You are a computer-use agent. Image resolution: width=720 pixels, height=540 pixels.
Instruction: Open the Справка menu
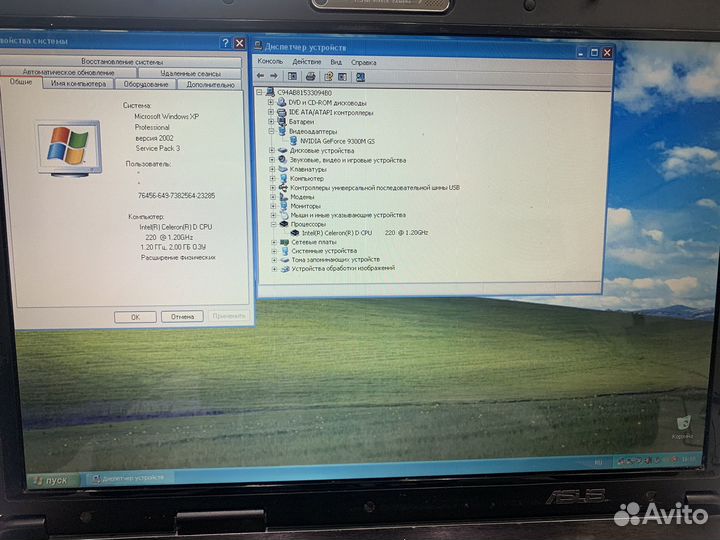coord(364,62)
